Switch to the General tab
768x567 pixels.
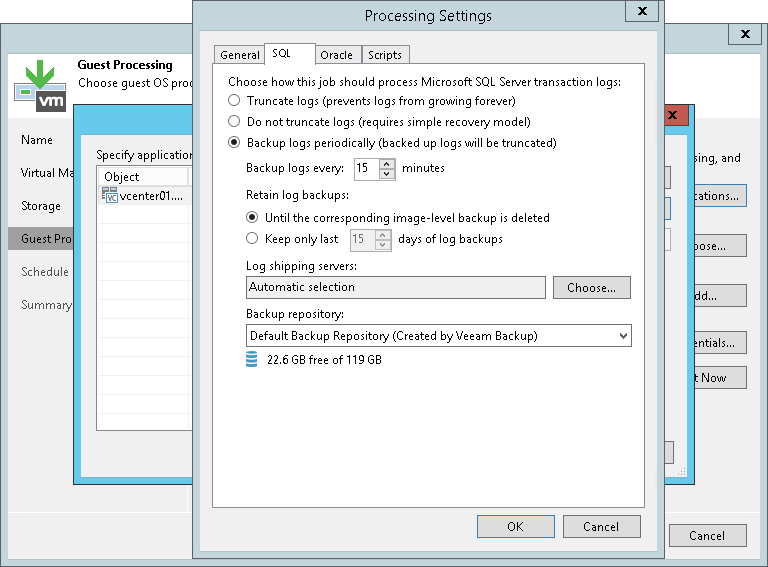[239, 55]
